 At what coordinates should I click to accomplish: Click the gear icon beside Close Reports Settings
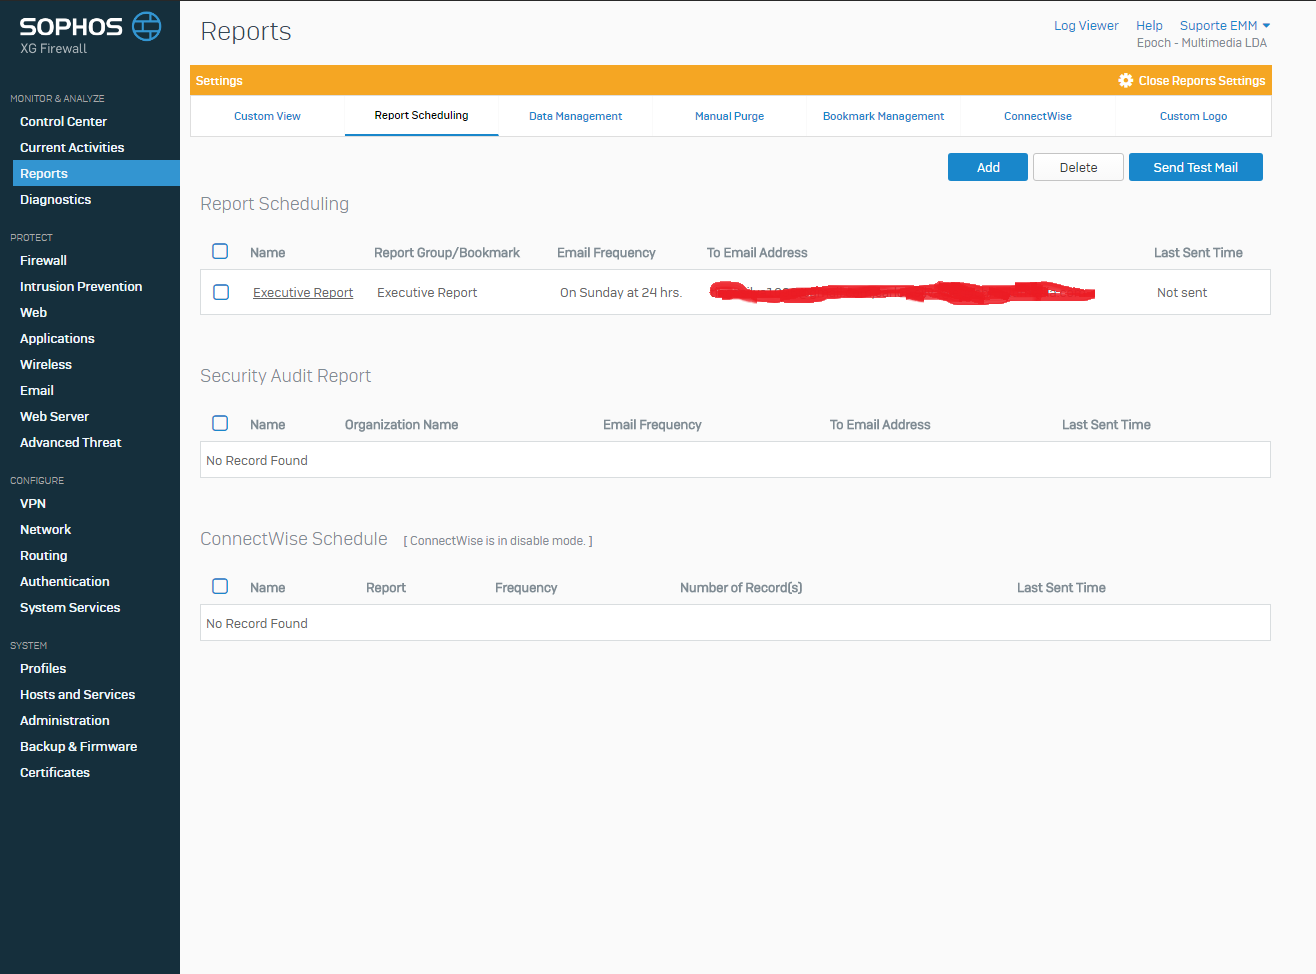(1126, 80)
